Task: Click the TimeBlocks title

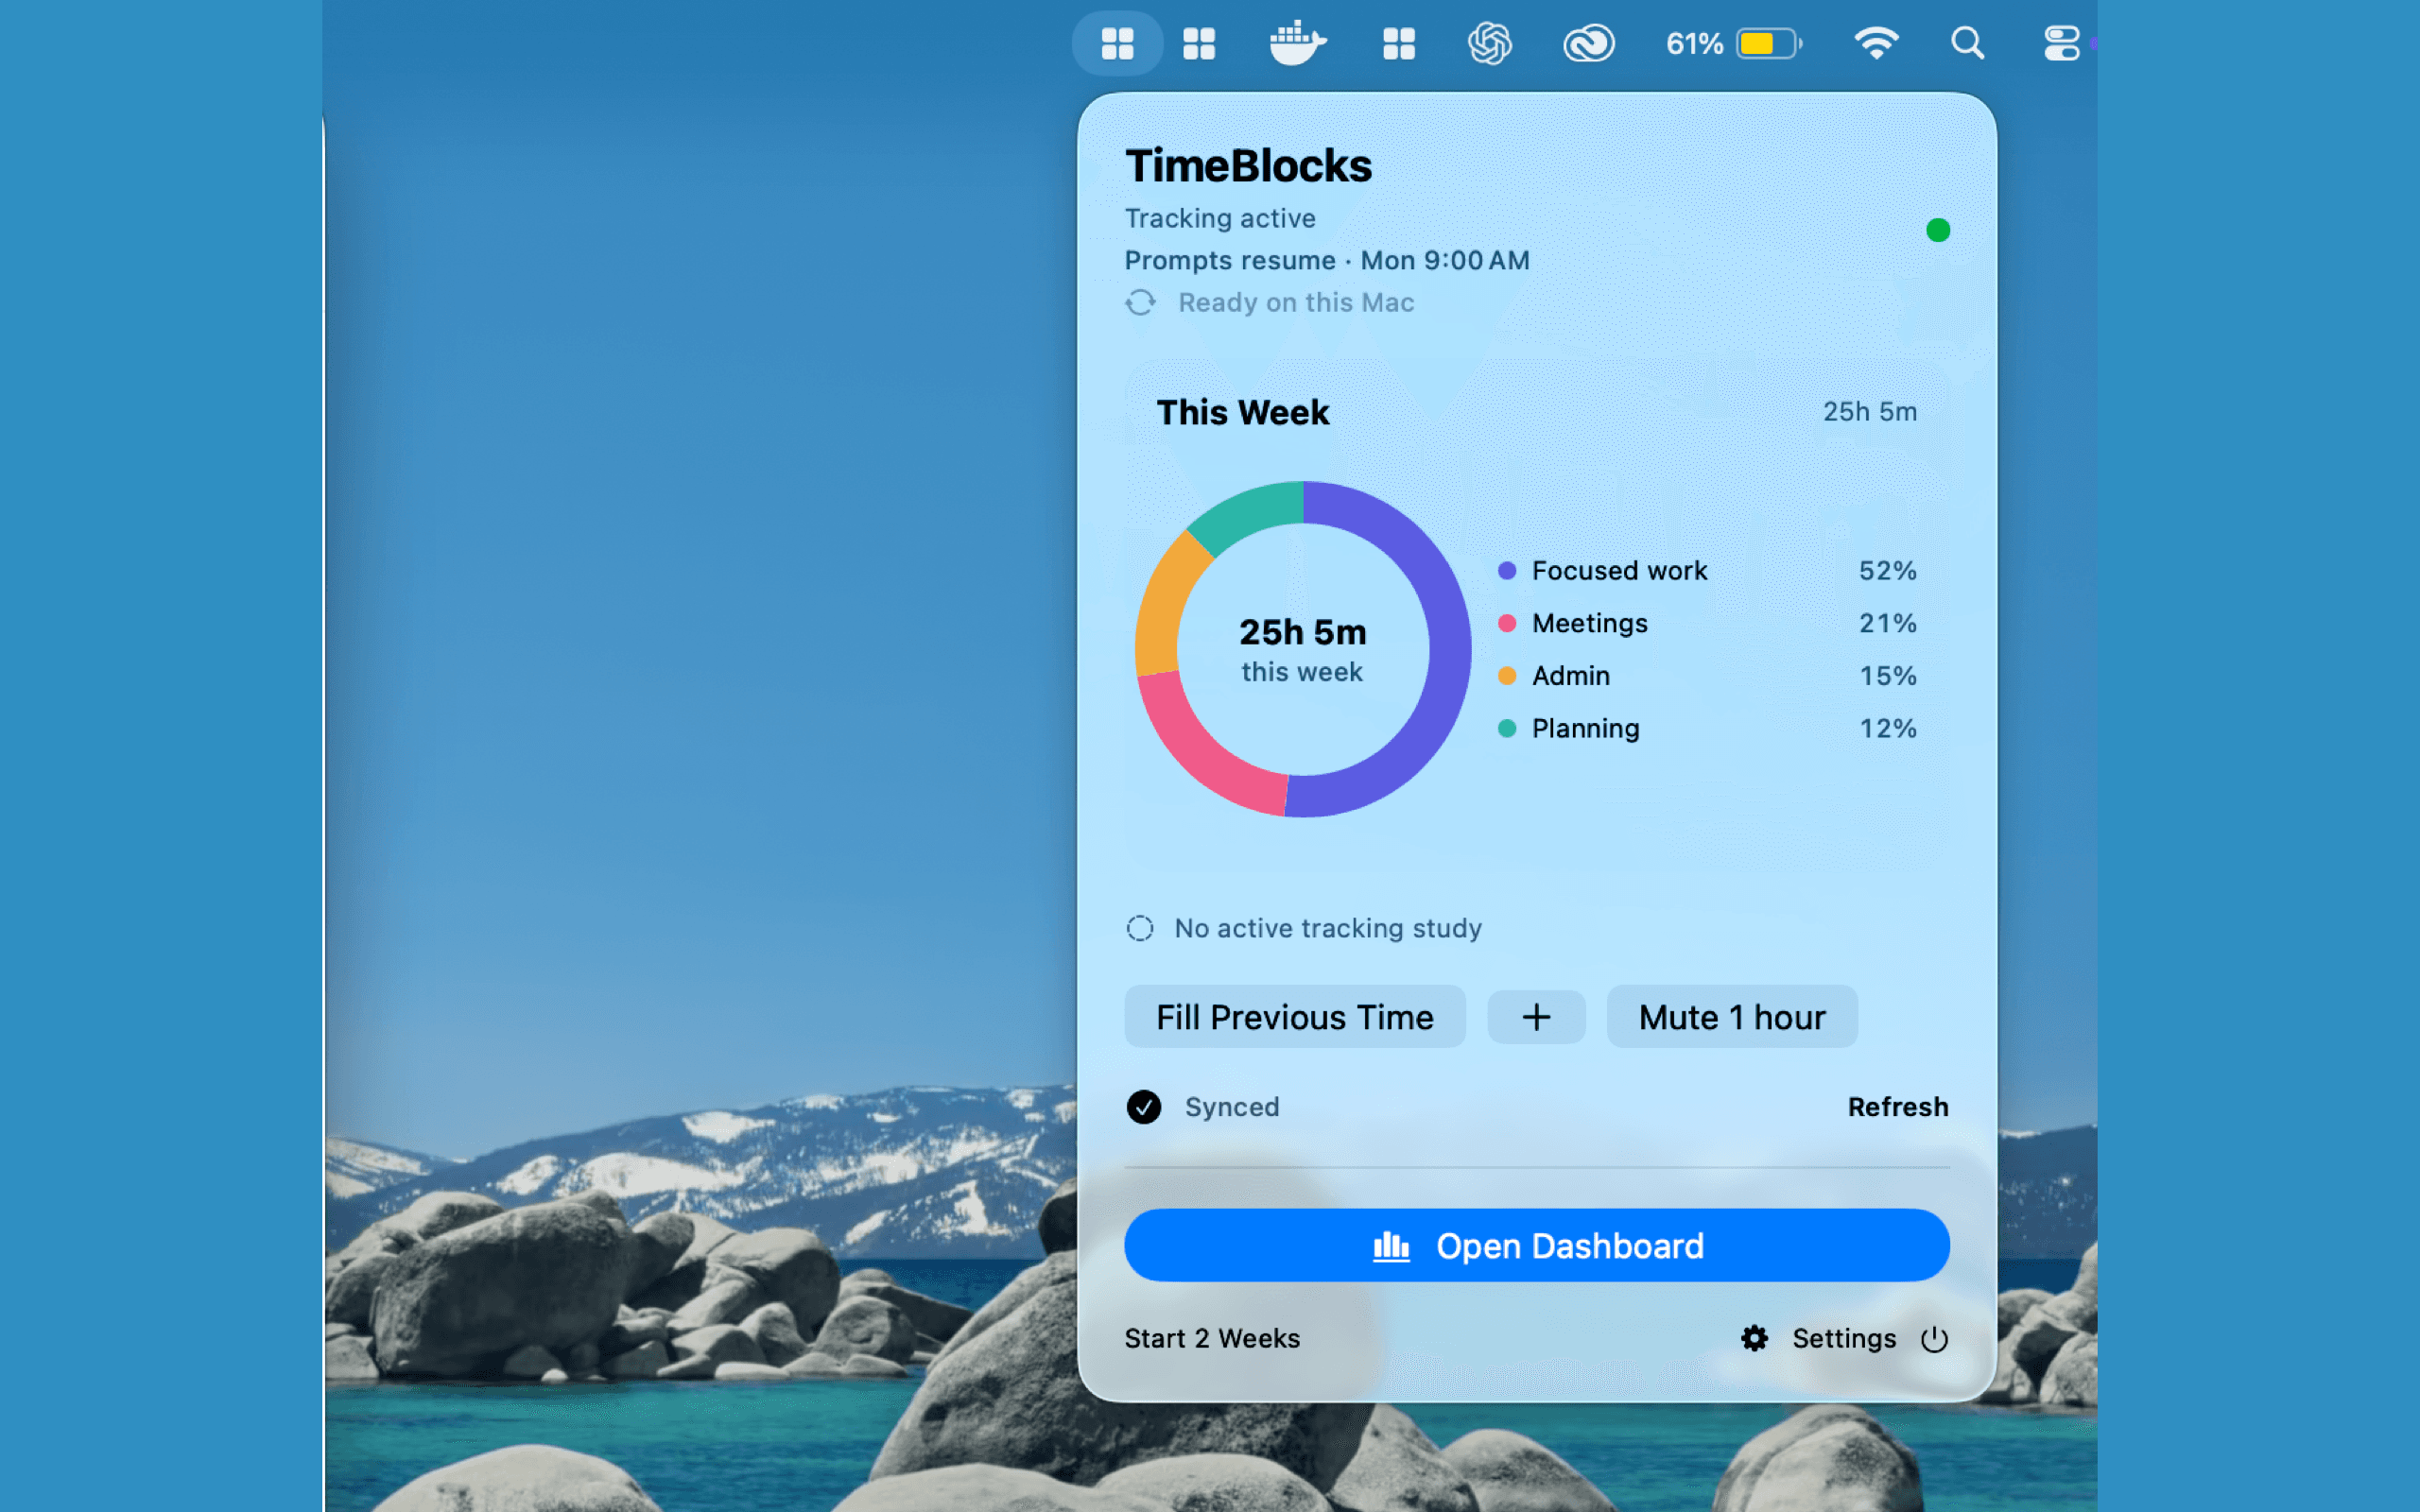Action: [x=1248, y=166]
